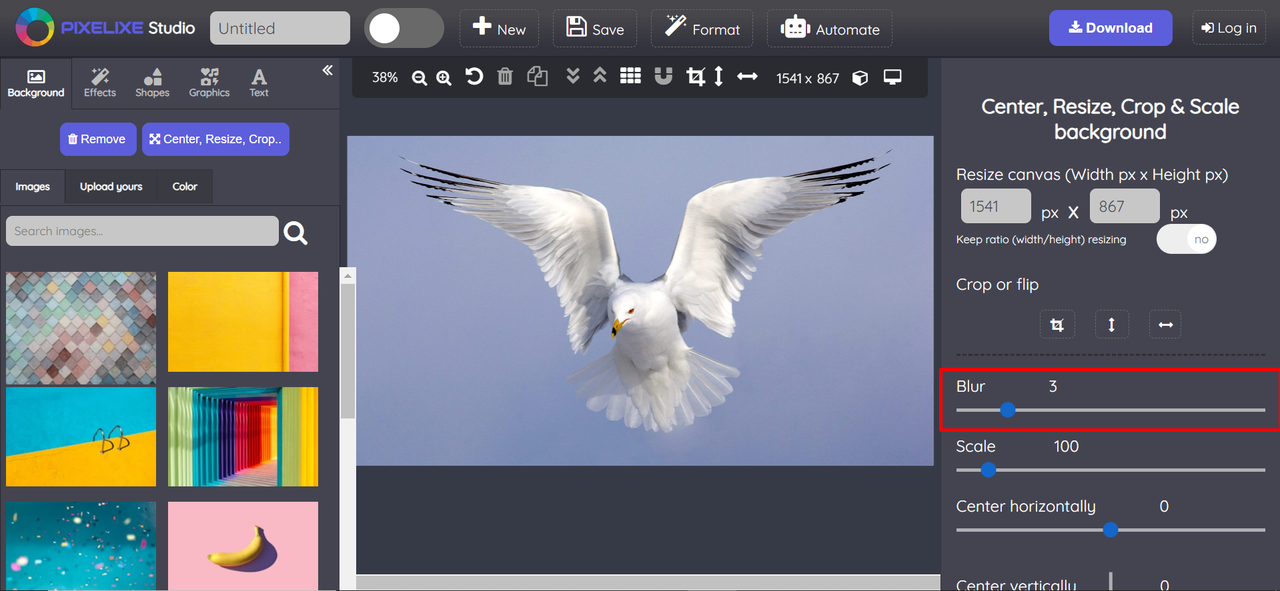Click the Save button
The width and height of the screenshot is (1280, 591).
click(595, 28)
